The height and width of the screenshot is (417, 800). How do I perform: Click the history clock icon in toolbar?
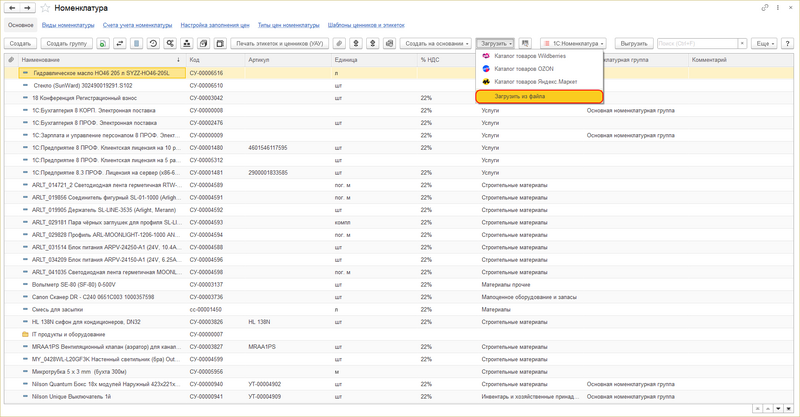153,44
